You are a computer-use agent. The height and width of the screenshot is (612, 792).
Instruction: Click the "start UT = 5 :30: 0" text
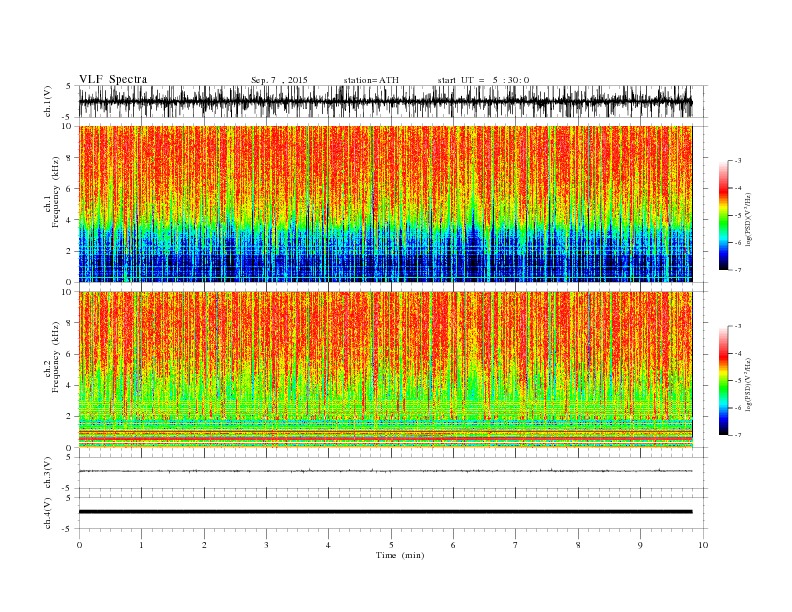[483, 80]
